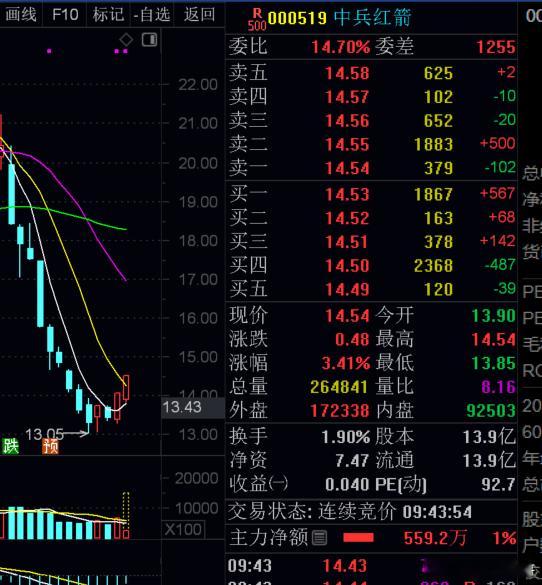Click the latest red candlestick on chart

(x=126, y=388)
